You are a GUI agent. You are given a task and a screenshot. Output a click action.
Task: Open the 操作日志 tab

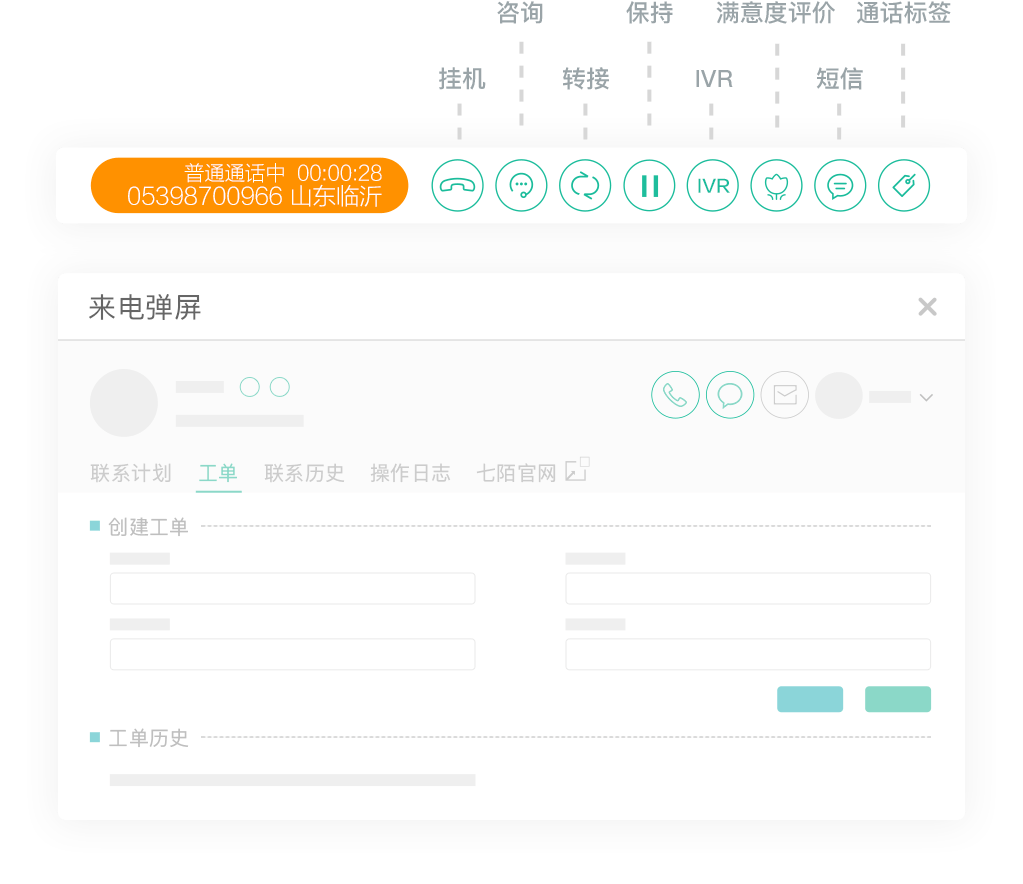pos(410,473)
